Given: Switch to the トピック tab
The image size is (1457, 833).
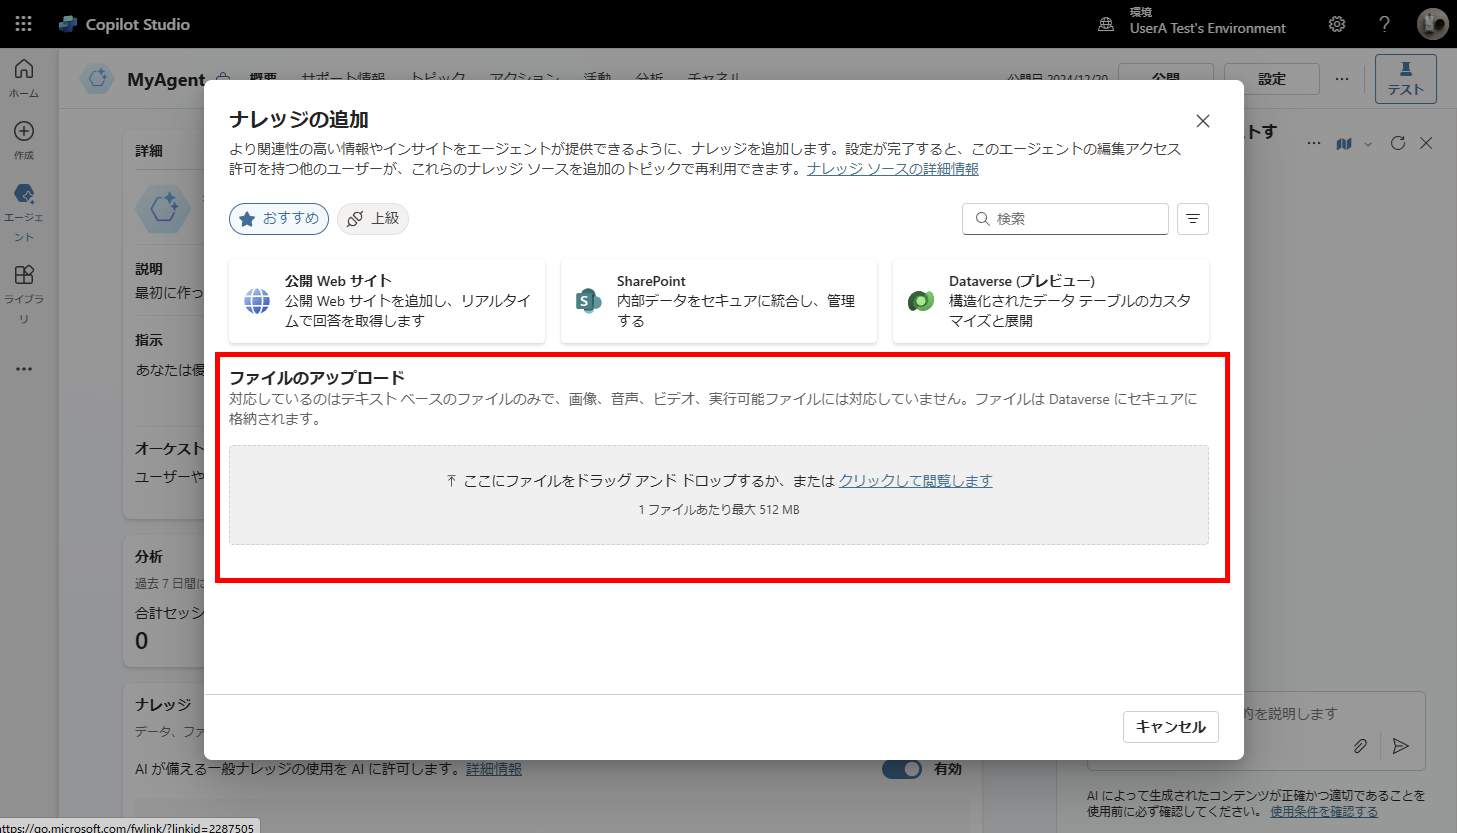Looking at the screenshot, I should coord(437,78).
